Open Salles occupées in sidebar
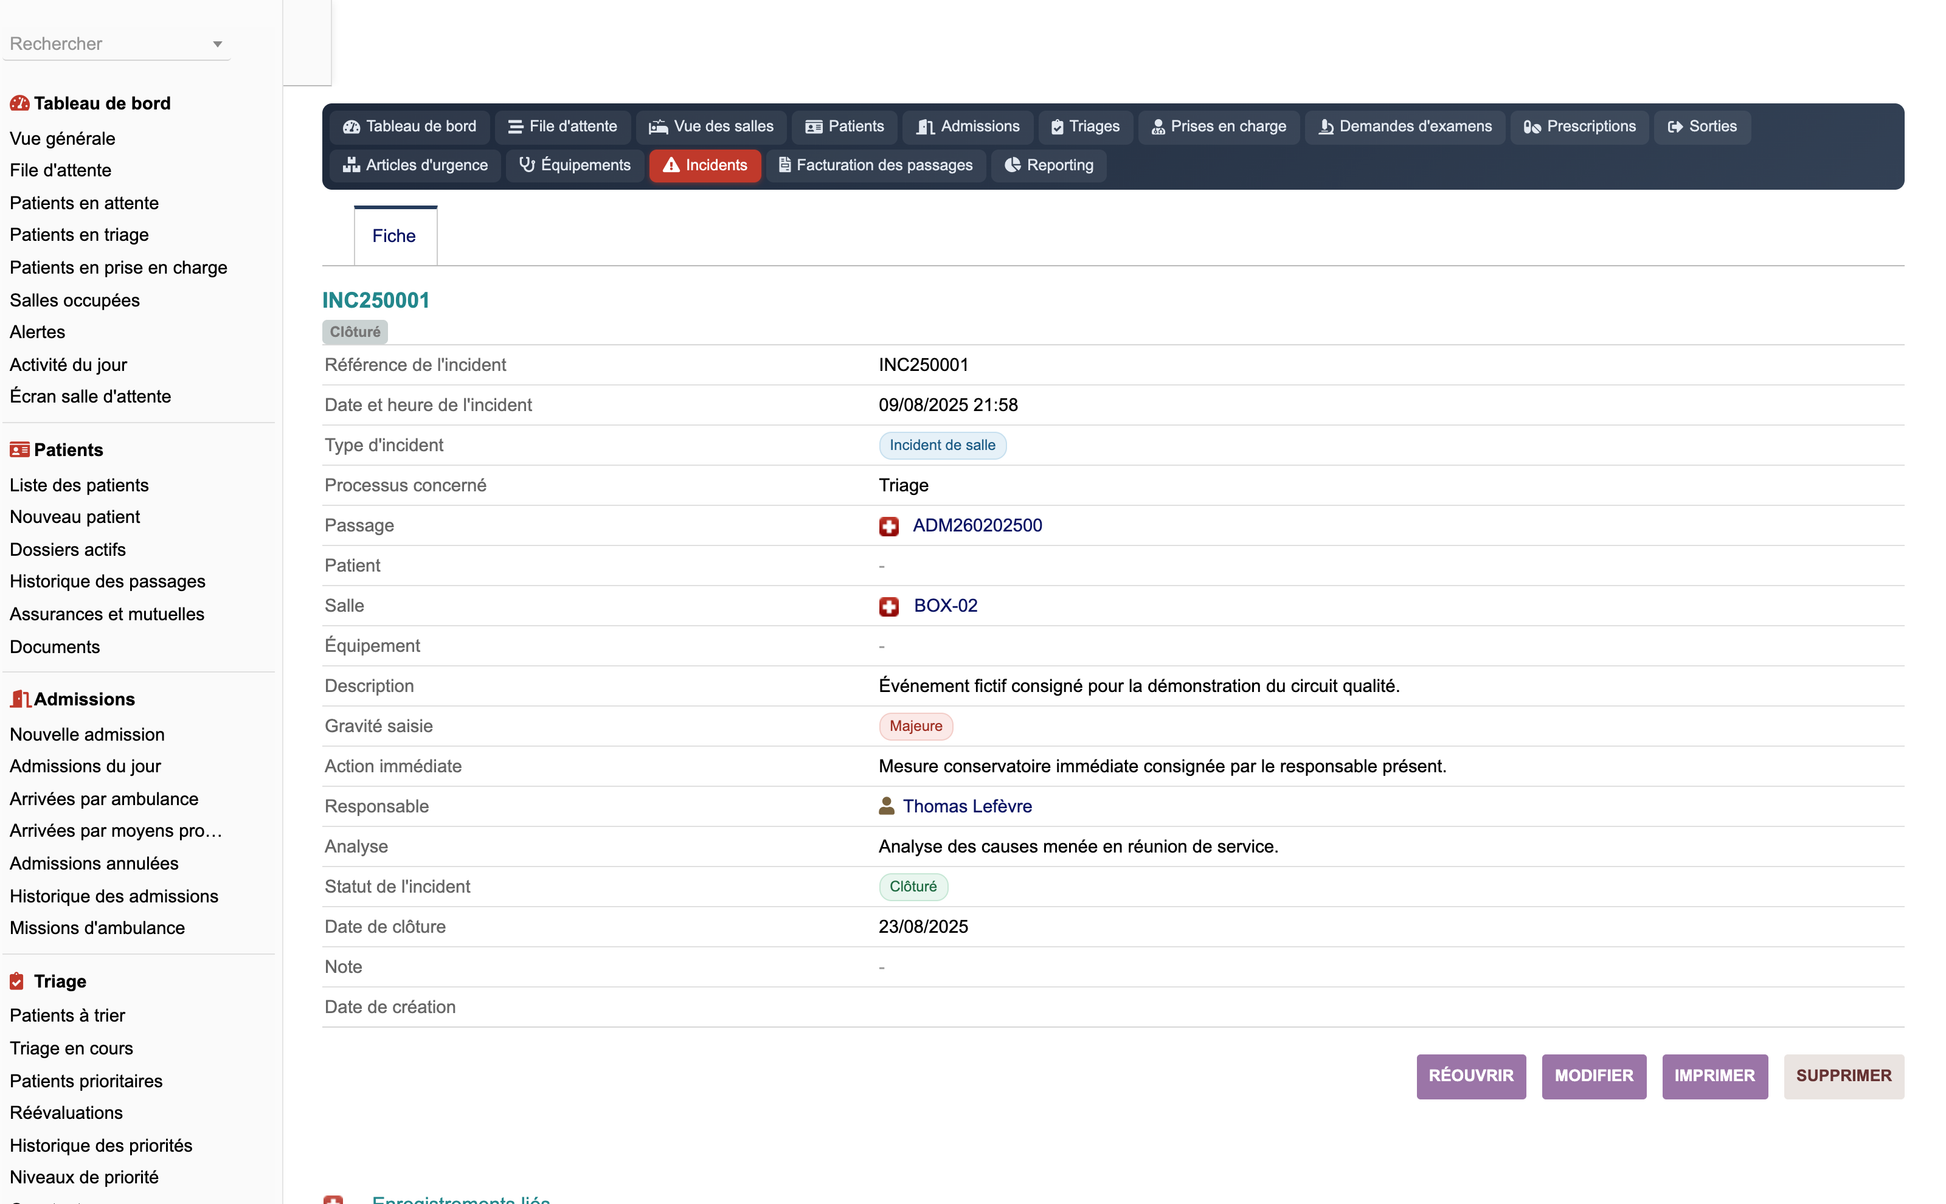Image resolution: width=1946 pixels, height=1204 pixels. tap(74, 300)
